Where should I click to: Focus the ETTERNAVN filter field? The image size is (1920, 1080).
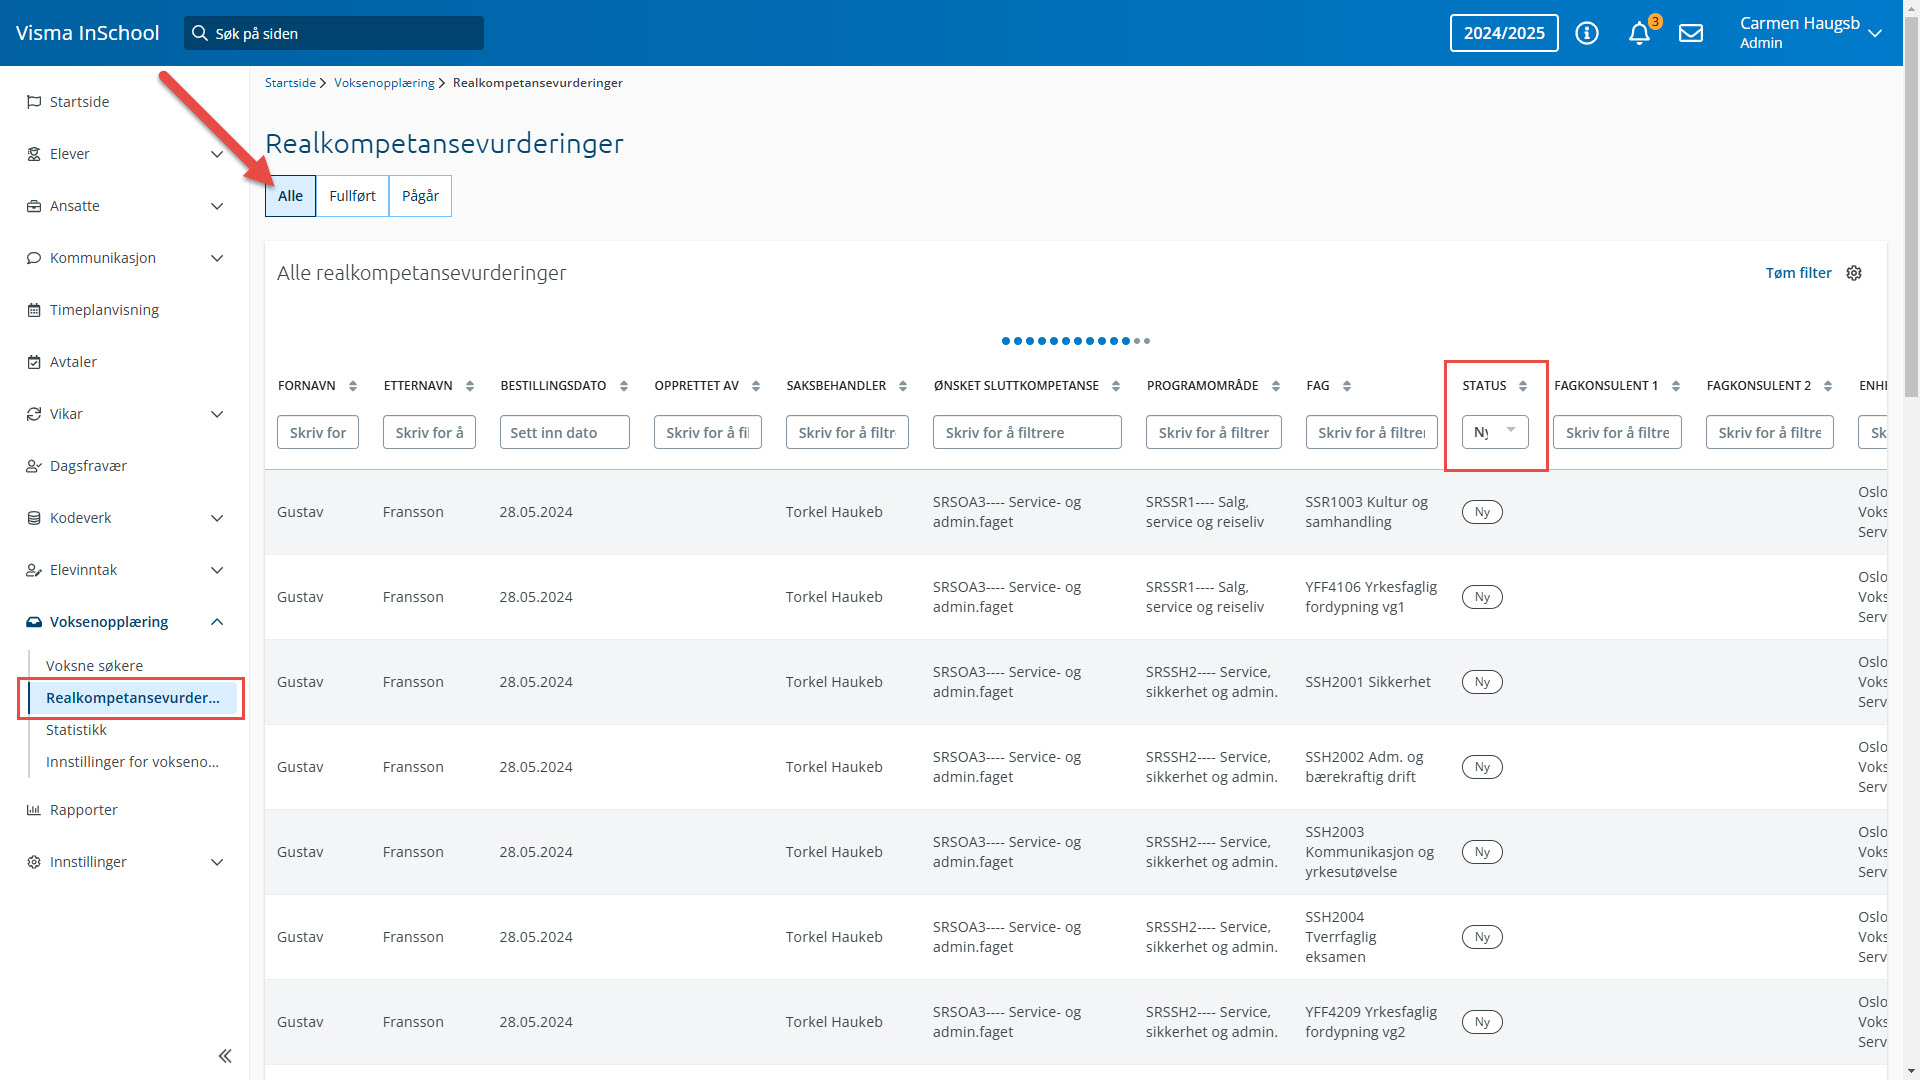tap(429, 432)
